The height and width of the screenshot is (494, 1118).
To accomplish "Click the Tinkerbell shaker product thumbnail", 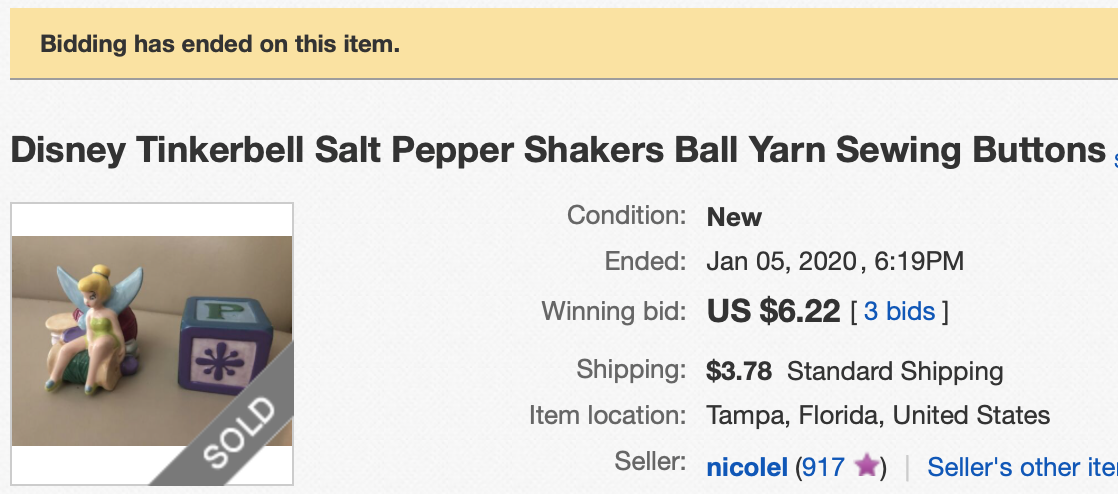I will pos(152,343).
